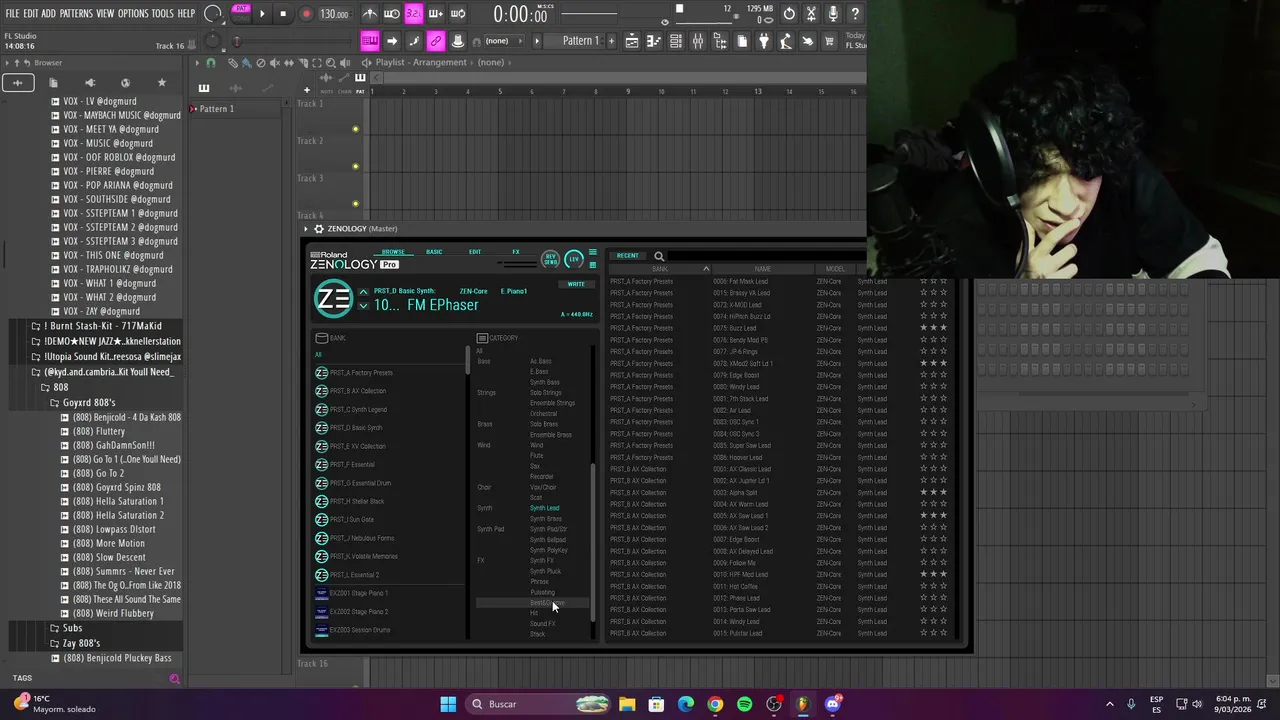Sort the preset list by BANK column
The height and width of the screenshot is (720, 1280).
[x=660, y=269]
